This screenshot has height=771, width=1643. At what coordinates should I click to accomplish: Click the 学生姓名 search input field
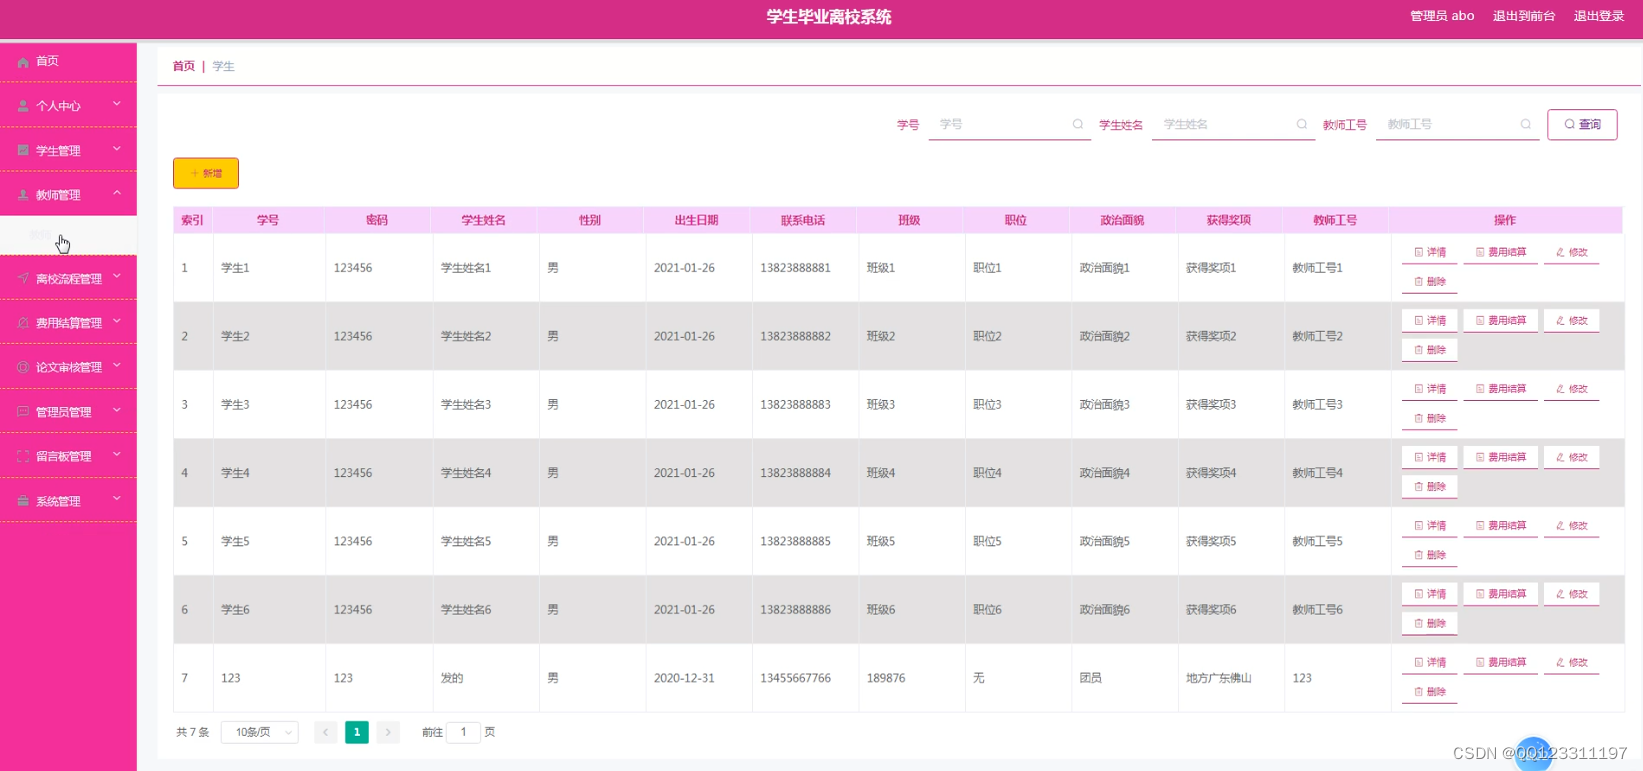1233,124
